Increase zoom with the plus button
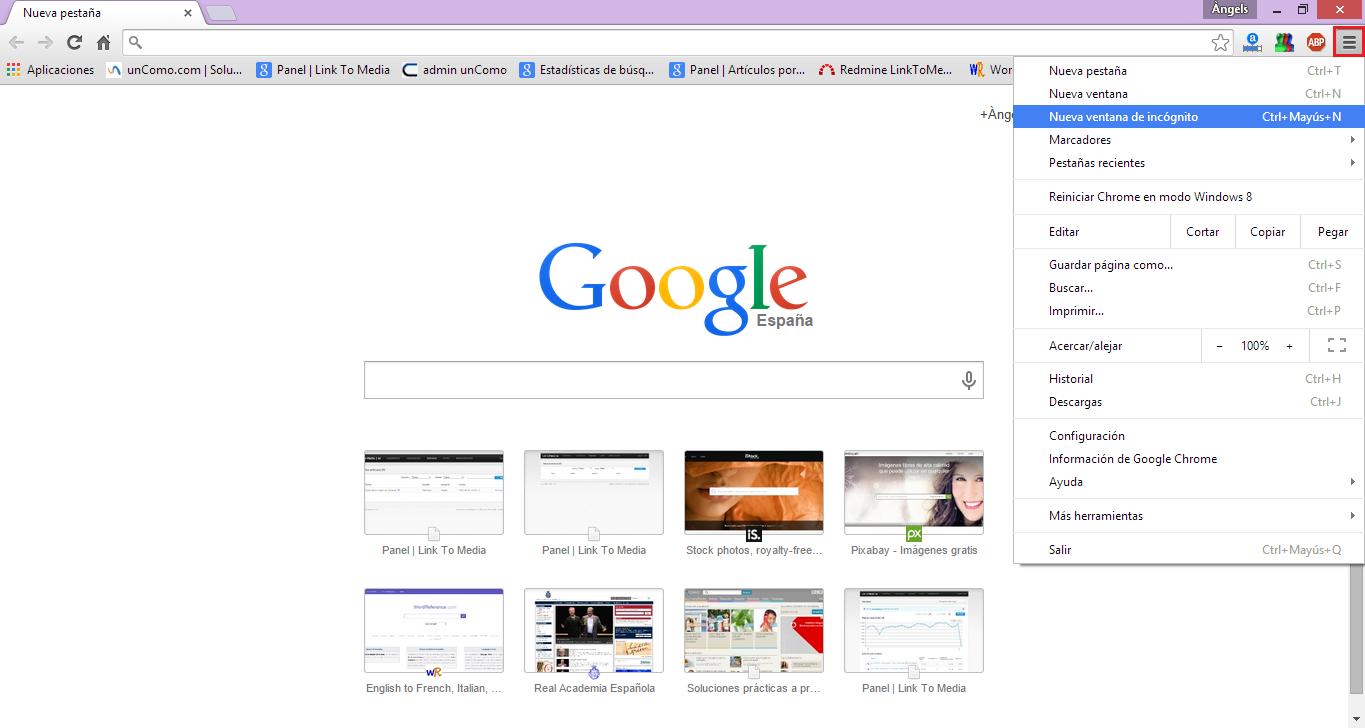 (1289, 346)
